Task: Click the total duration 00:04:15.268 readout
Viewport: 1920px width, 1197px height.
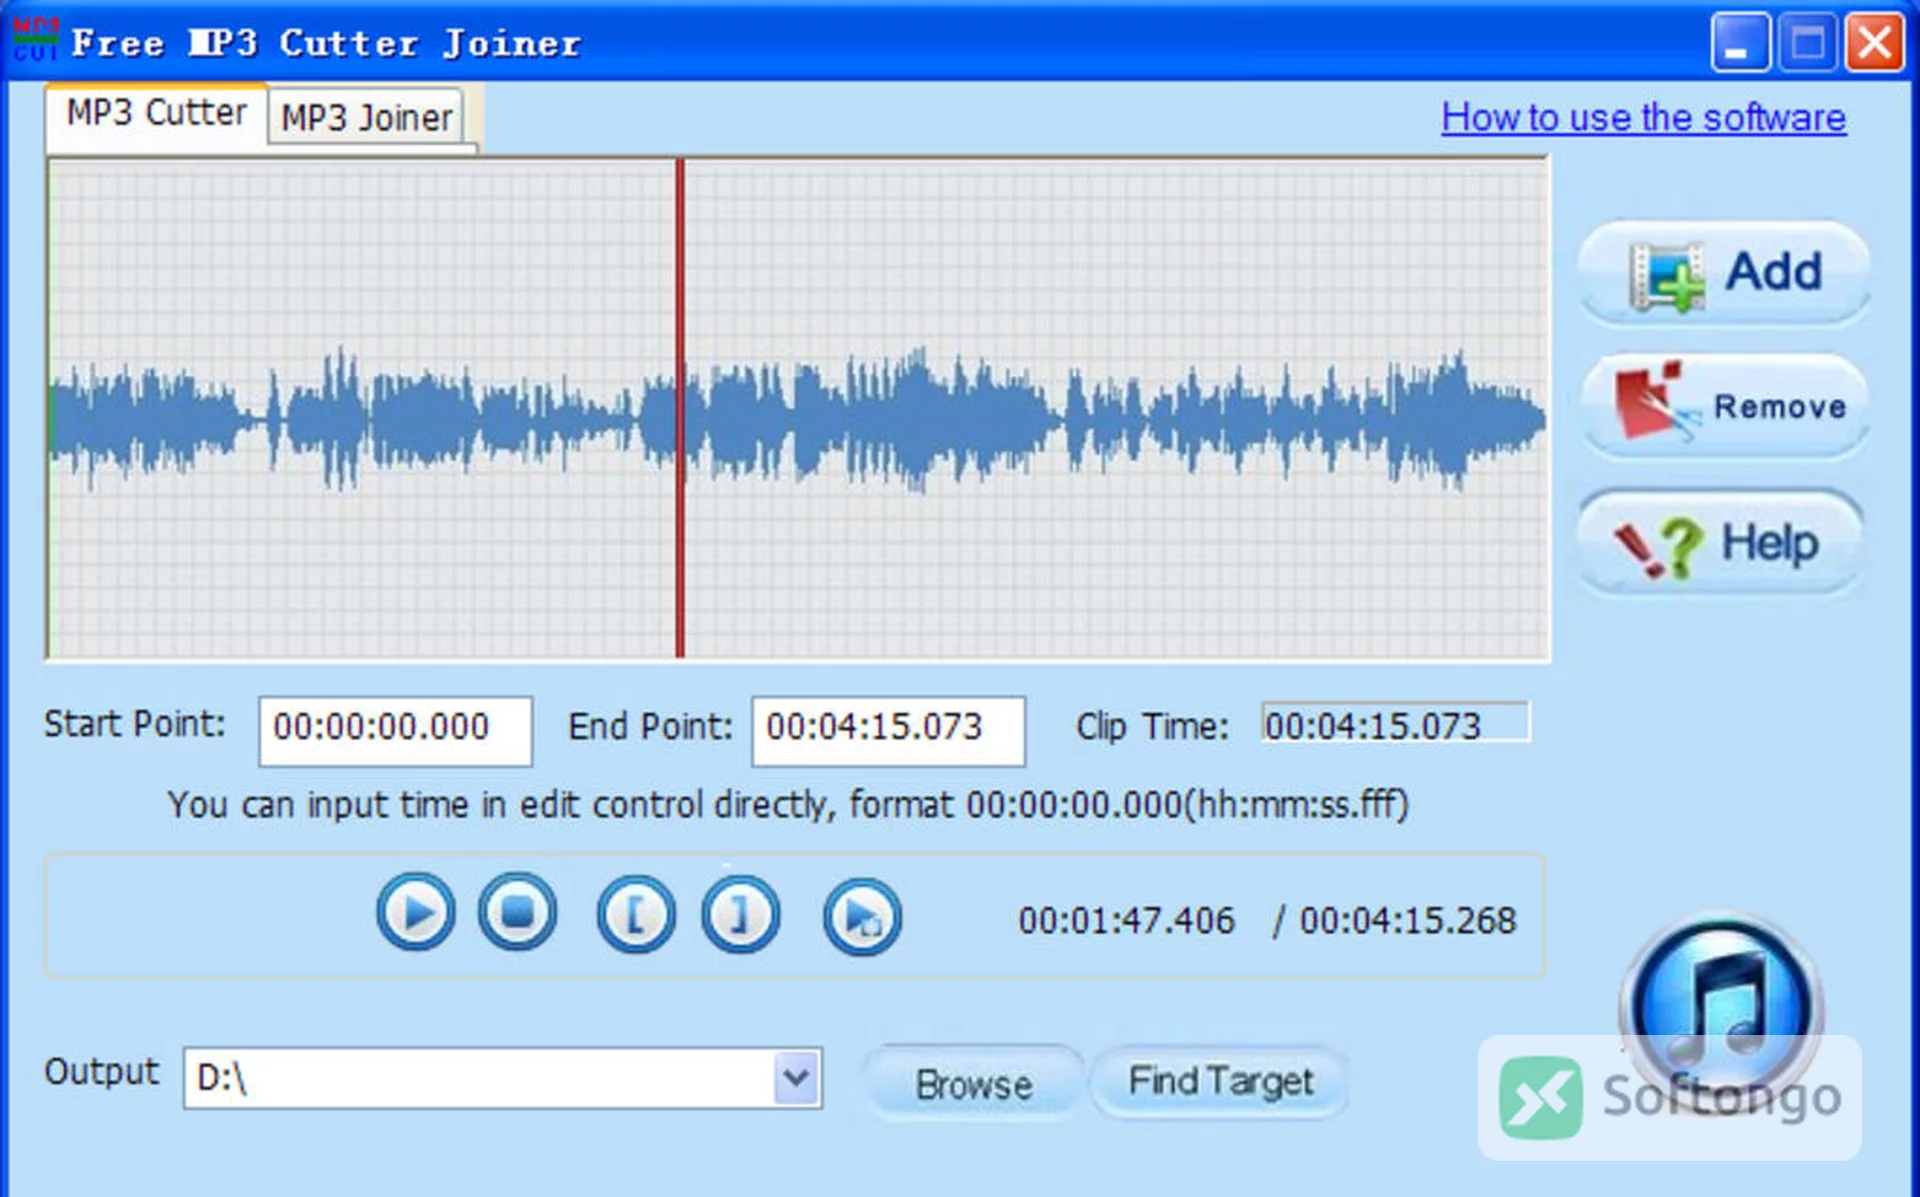Action: 1407,920
